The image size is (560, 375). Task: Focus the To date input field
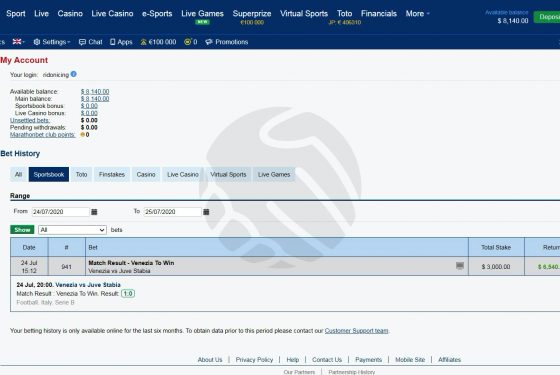[173, 212]
